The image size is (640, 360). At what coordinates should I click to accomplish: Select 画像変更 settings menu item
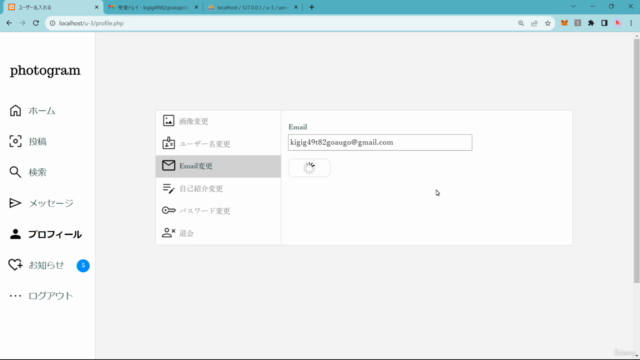(218, 121)
